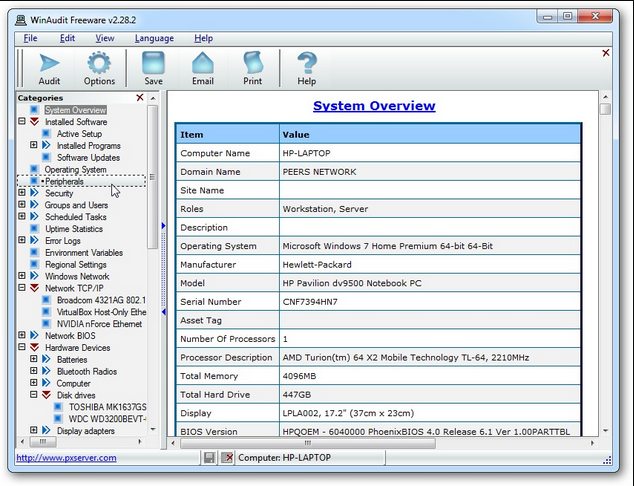Expand the Groups and Users category
Viewport: 634px width, 486px height.
[22, 205]
